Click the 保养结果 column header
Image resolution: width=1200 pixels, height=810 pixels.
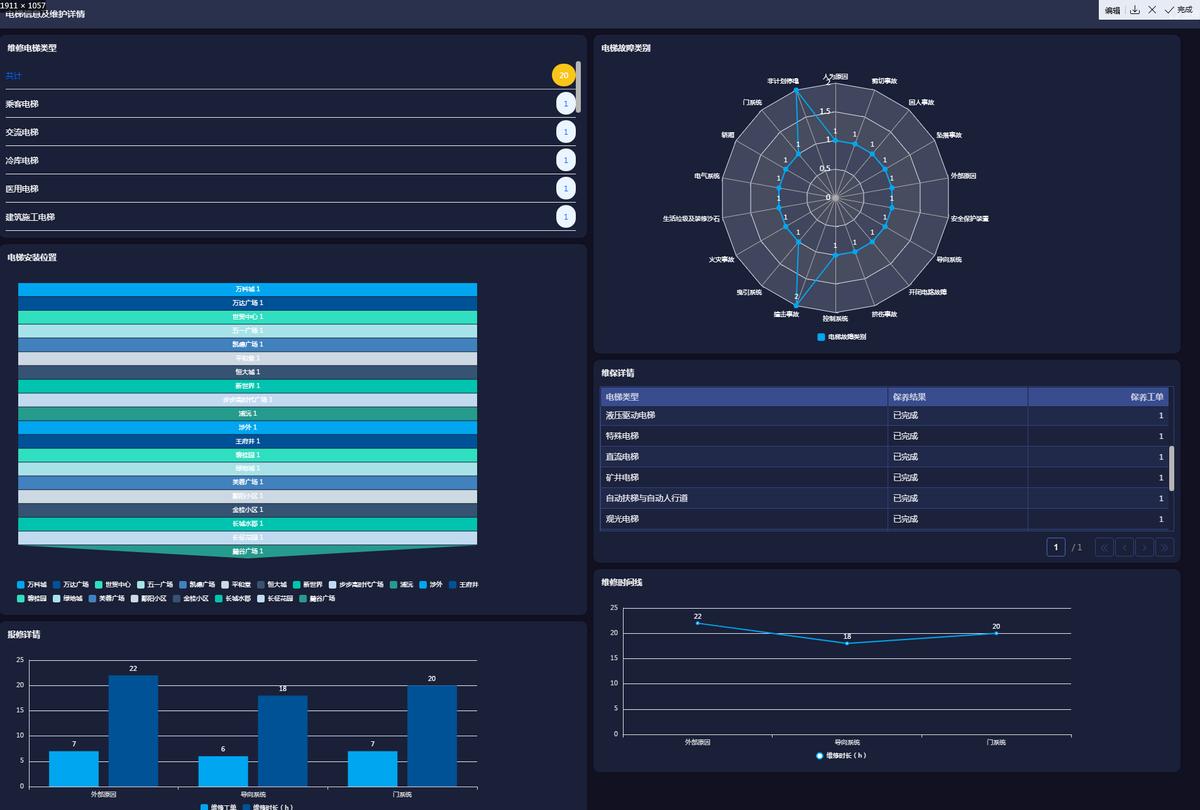(x=957, y=397)
